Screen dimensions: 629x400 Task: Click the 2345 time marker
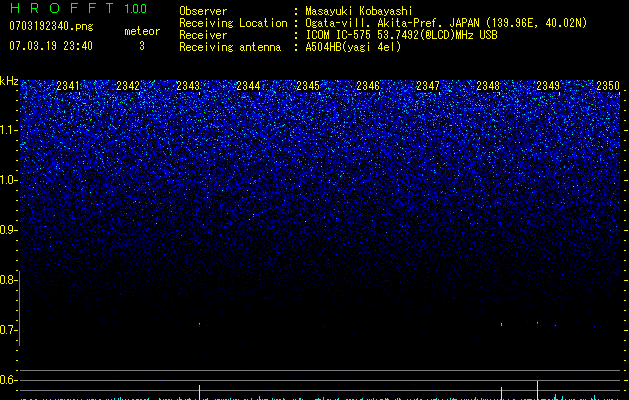pos(308,85)
